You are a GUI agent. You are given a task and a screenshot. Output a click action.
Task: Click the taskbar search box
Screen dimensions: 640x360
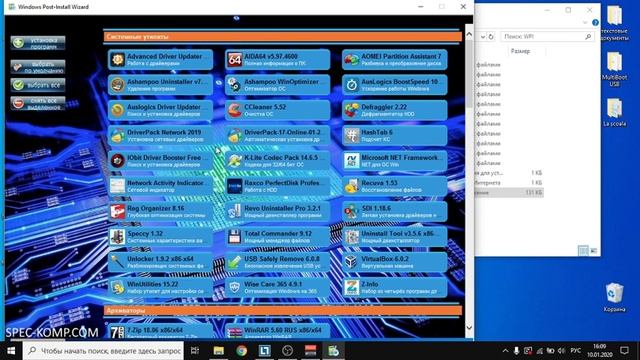[104, 351]
